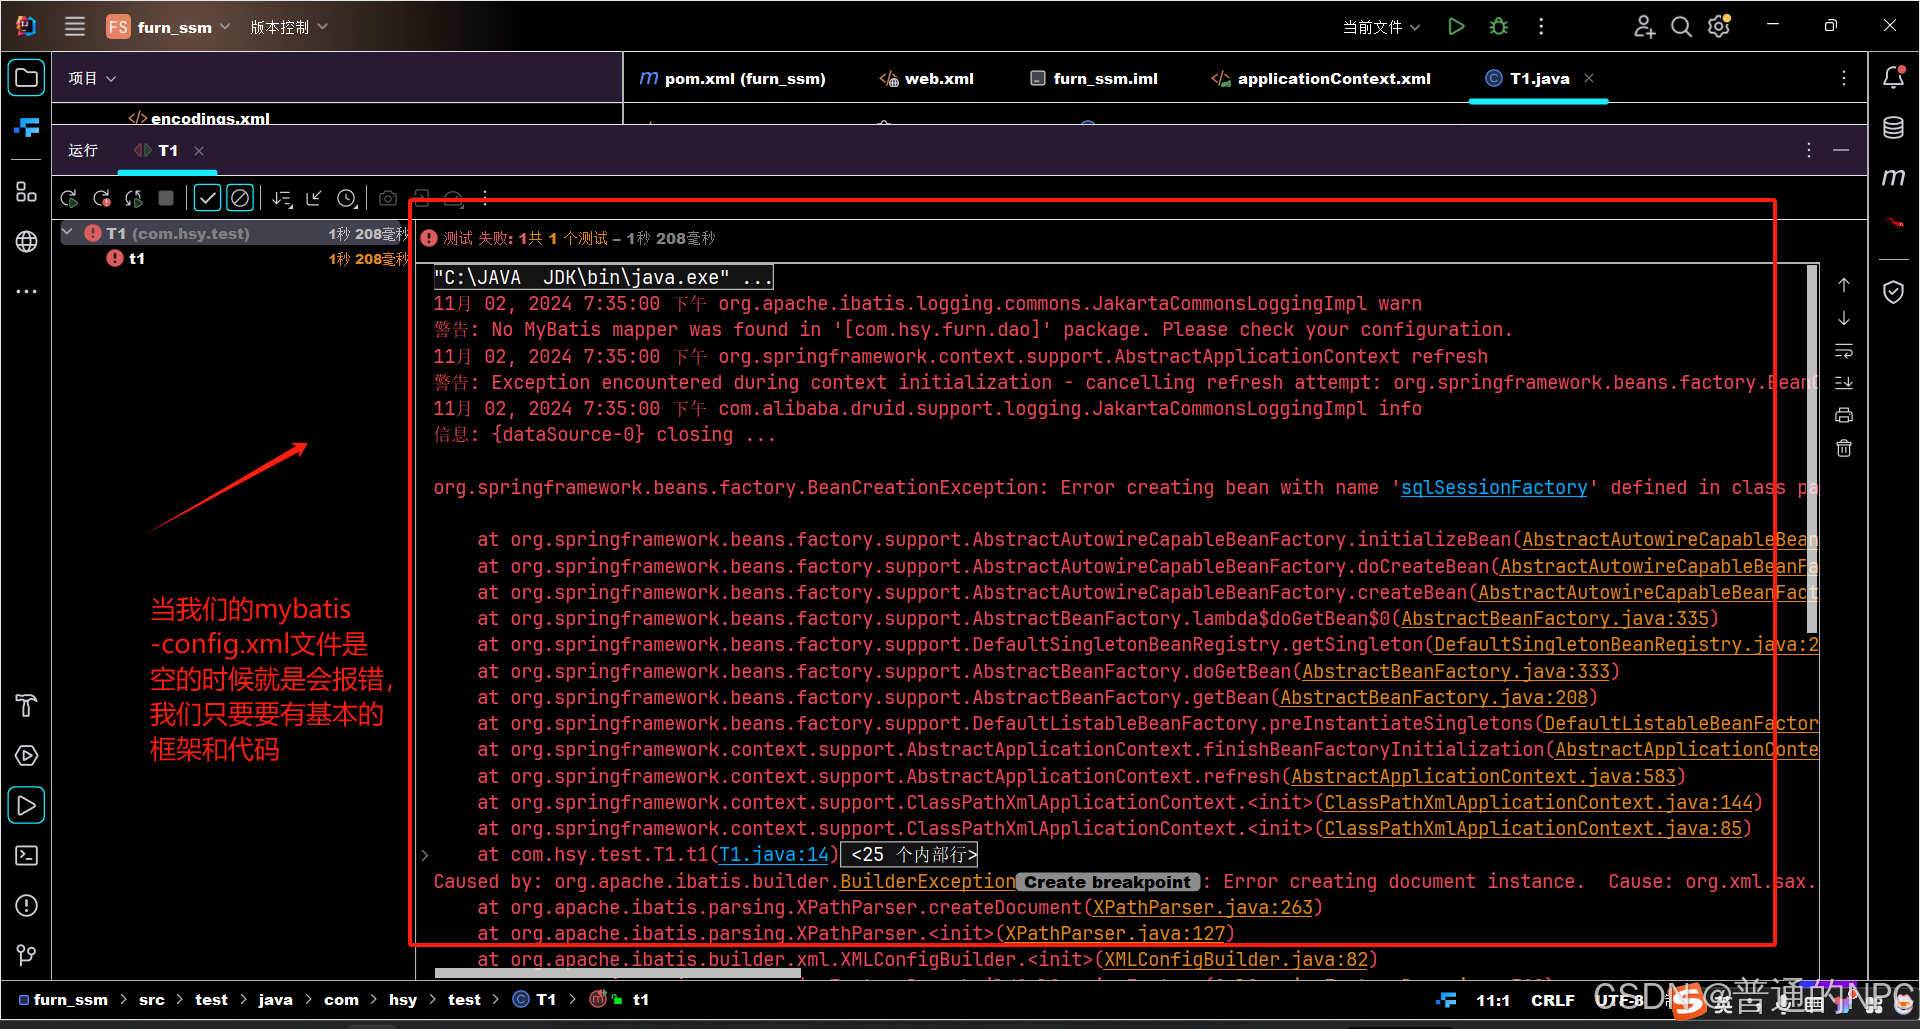Select the t1 test result
The height and width of the screenshot is (1029, 1920).
pyautogui.click(x=137, y=258)
